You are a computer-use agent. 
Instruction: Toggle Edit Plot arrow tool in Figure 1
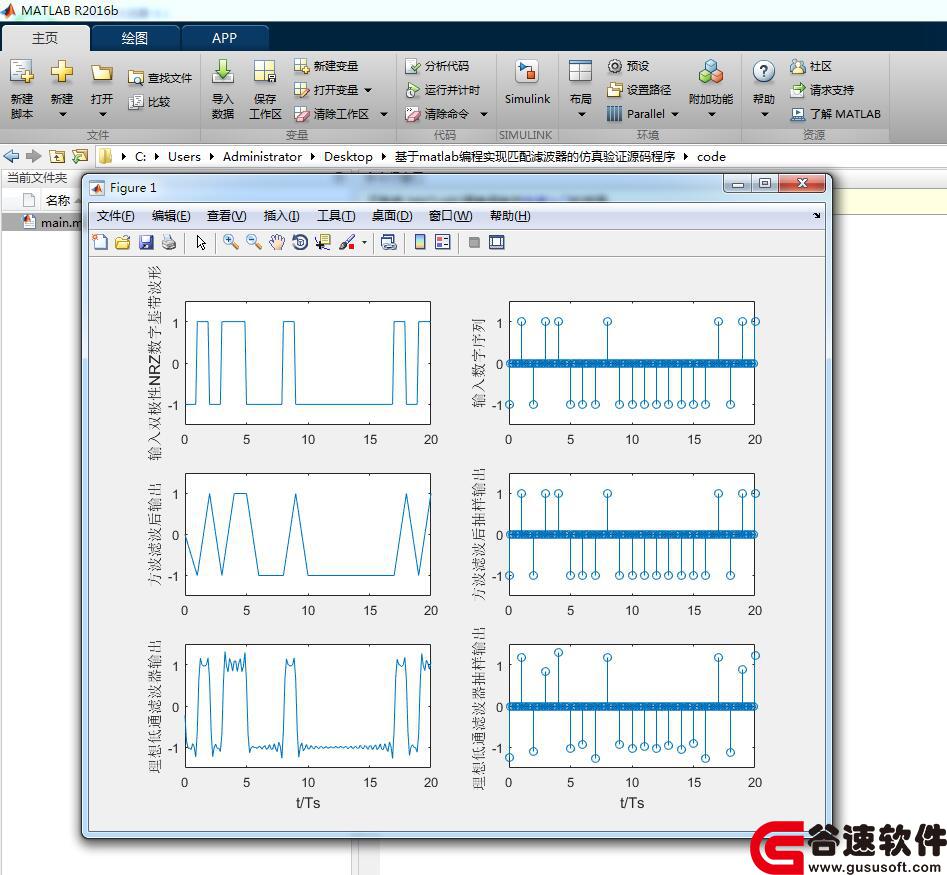coord(201,243)
